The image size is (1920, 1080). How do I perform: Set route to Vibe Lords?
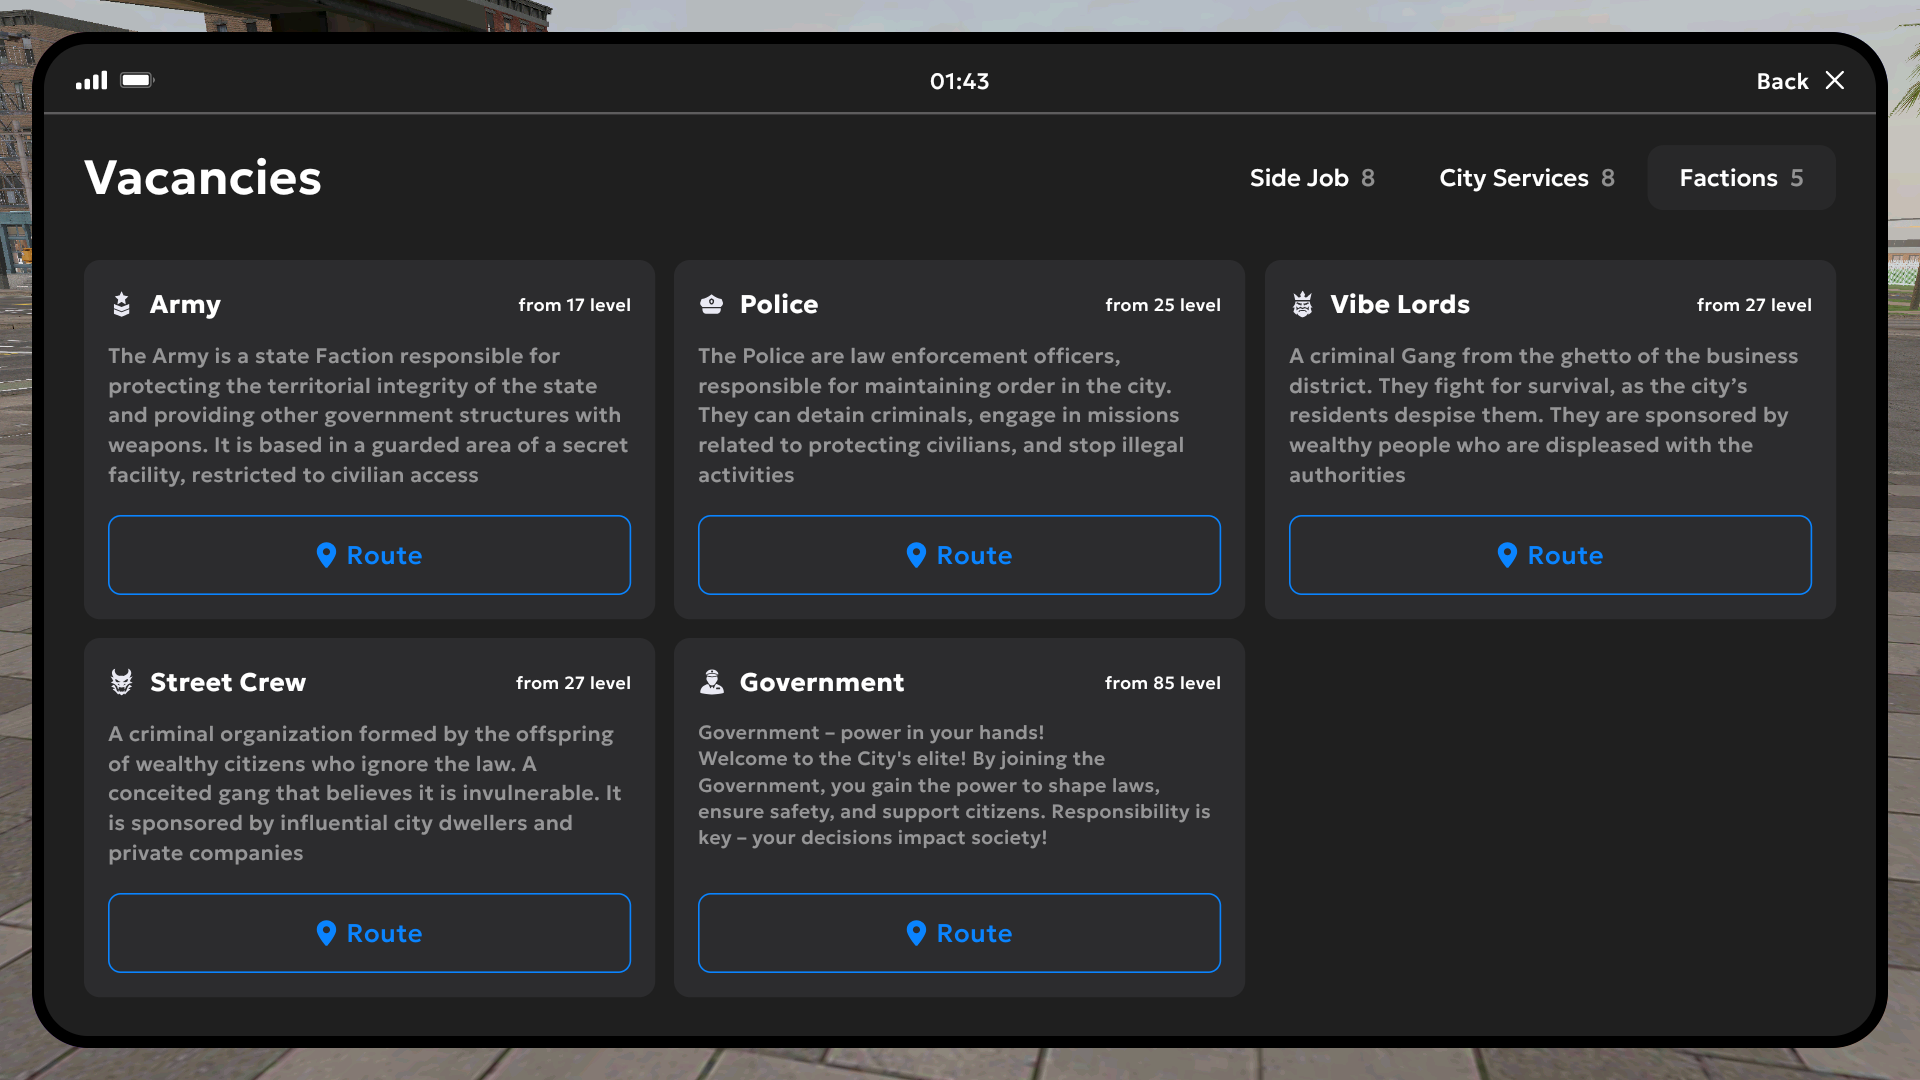coord(1549,555)
